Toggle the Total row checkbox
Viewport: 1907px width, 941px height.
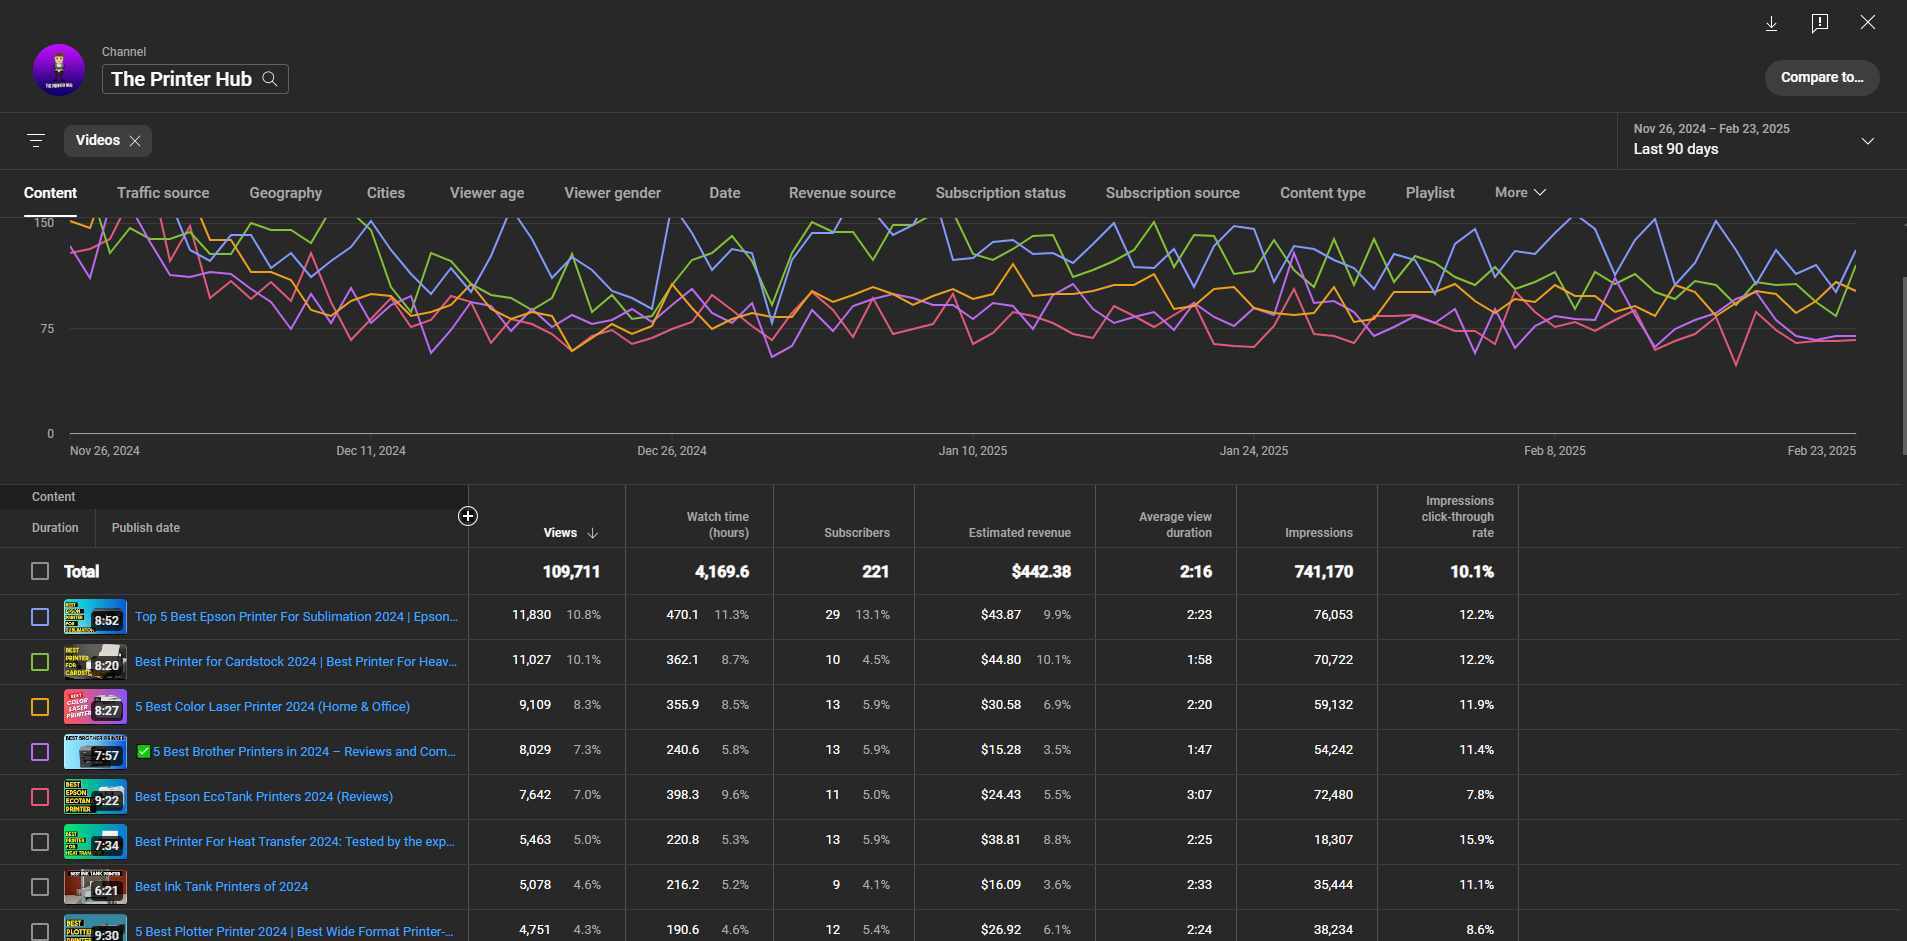click(x=40, y=571)
